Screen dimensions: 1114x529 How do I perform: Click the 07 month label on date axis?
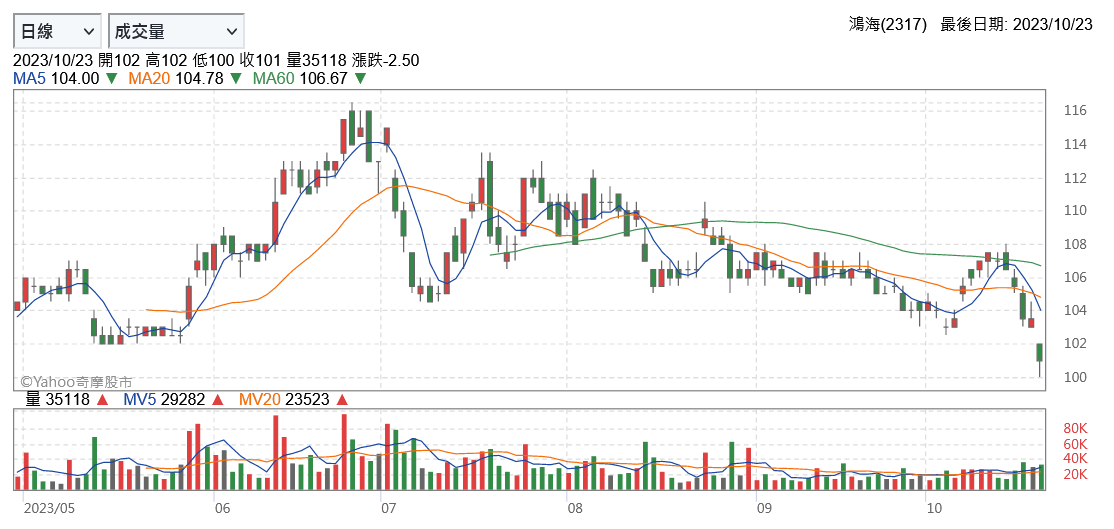tap(388, 509)
